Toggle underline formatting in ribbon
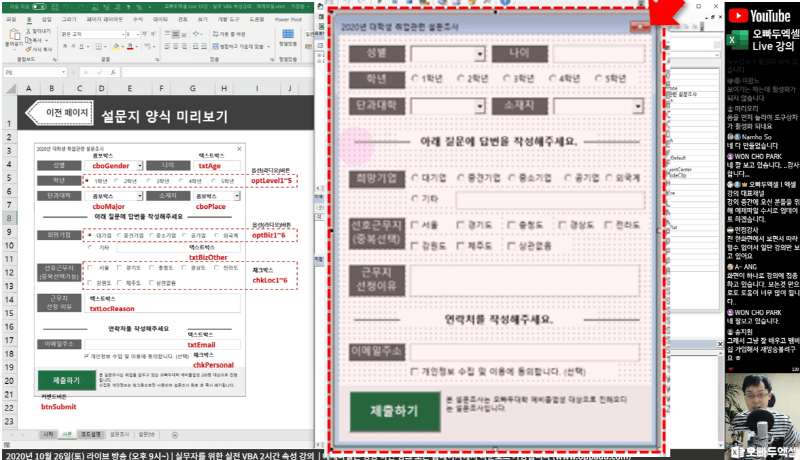The height and width of the screenshot is (460, 800). 81,46
